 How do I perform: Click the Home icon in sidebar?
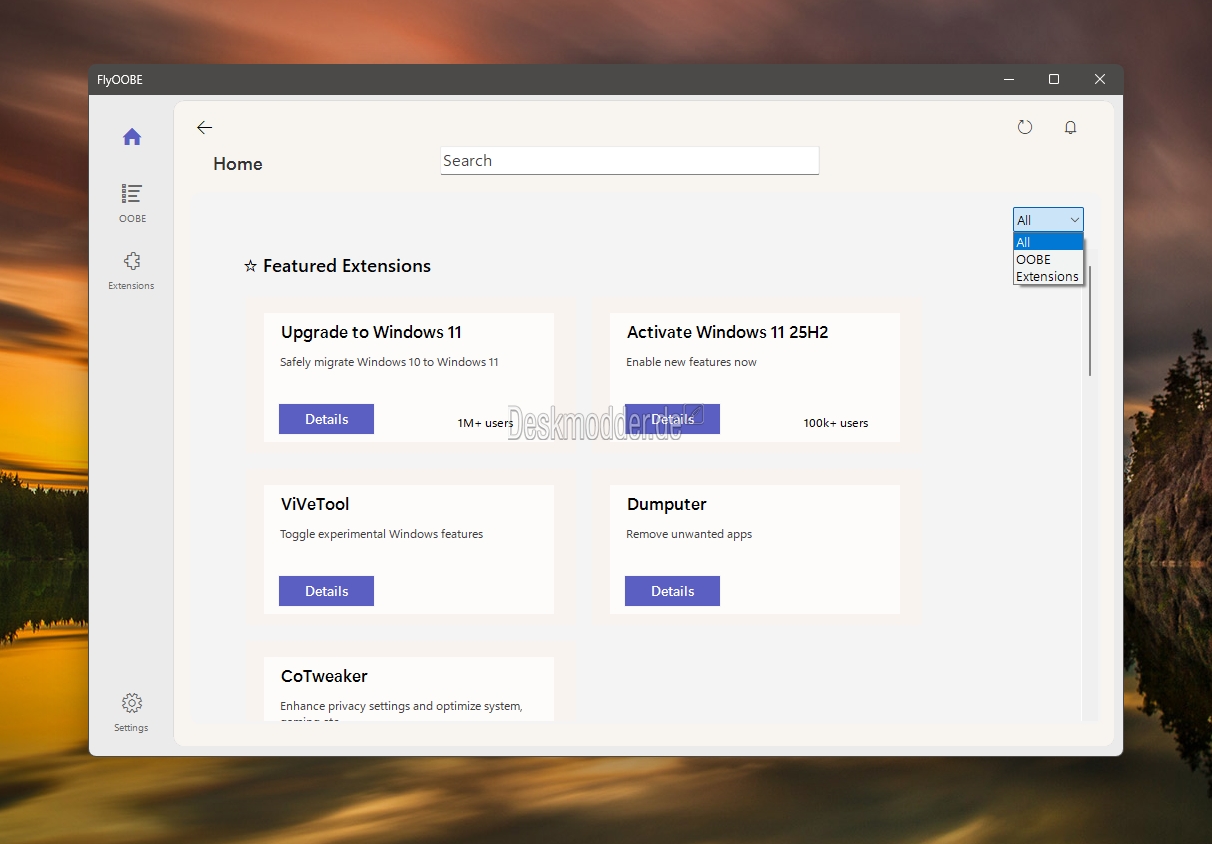[132, 137]
